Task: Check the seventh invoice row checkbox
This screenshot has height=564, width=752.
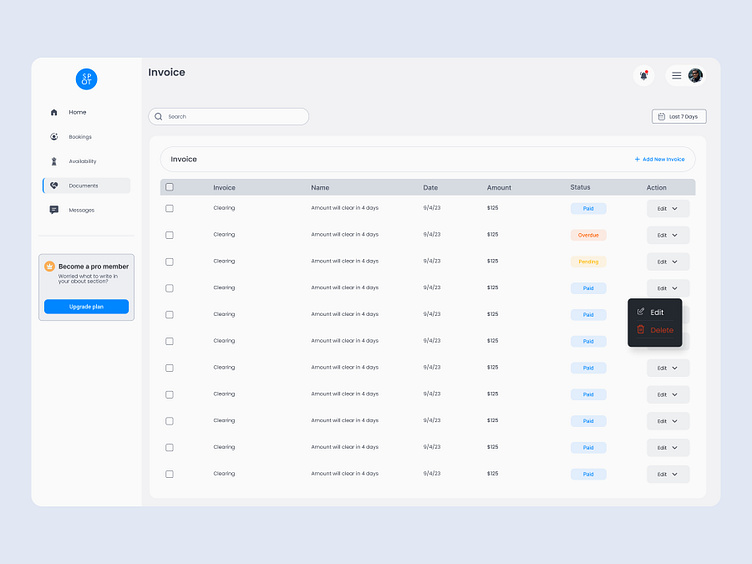Action: (169, 368)
